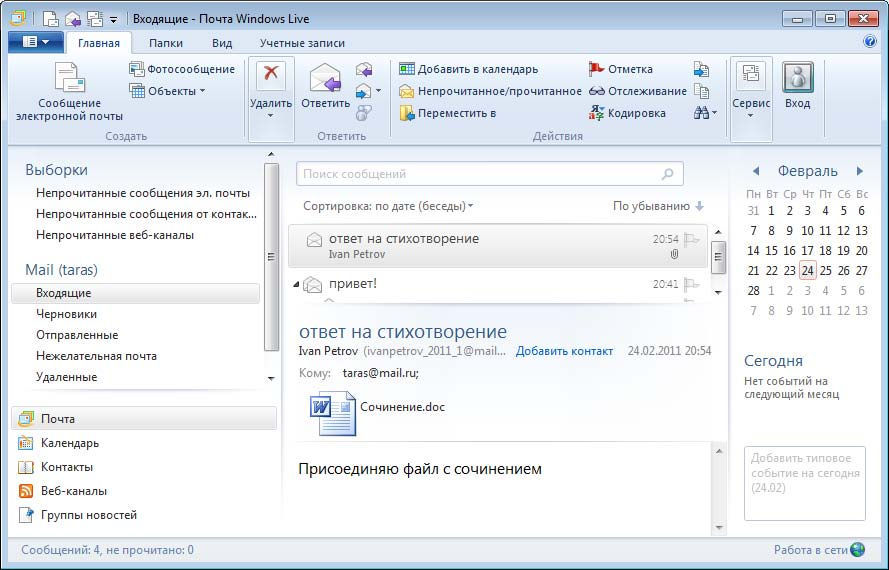Expand the Объекты dropdown
Viewport: 889px width, 570px height.
click(x=167, y=91)
